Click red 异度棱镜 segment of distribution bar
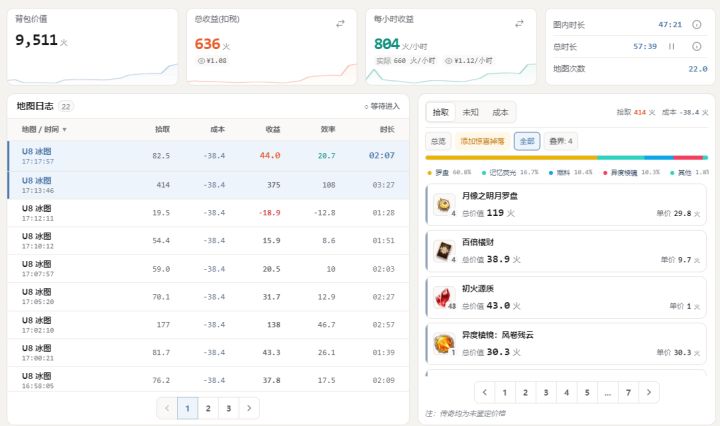Viewport: 720px width, 426px height. tap(688, 157)
